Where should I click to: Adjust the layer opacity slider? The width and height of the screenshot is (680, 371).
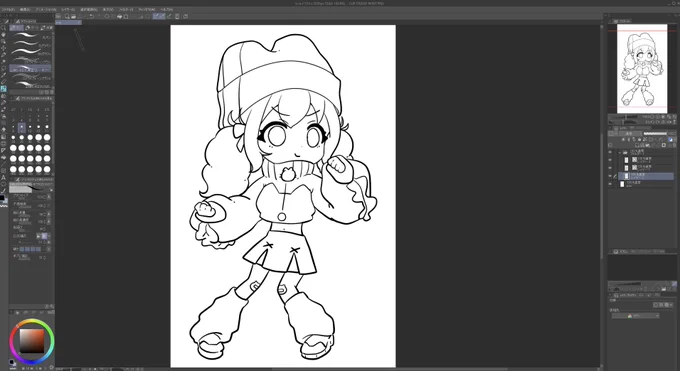655,134
